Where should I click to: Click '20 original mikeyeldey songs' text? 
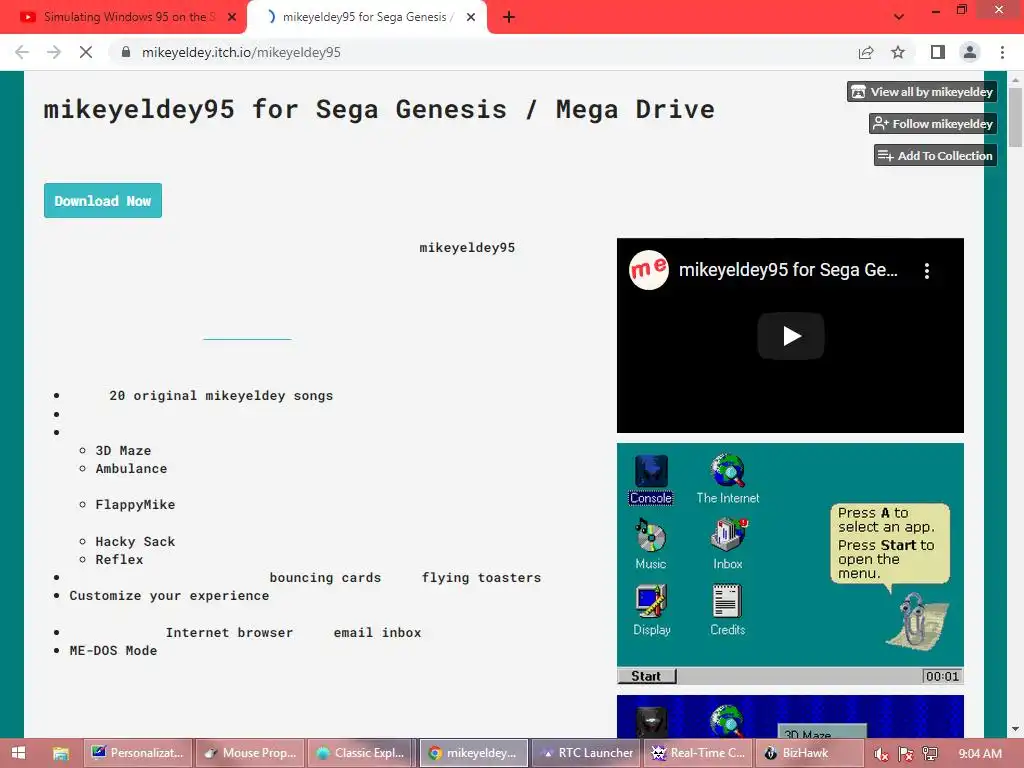tap(221, 396)
